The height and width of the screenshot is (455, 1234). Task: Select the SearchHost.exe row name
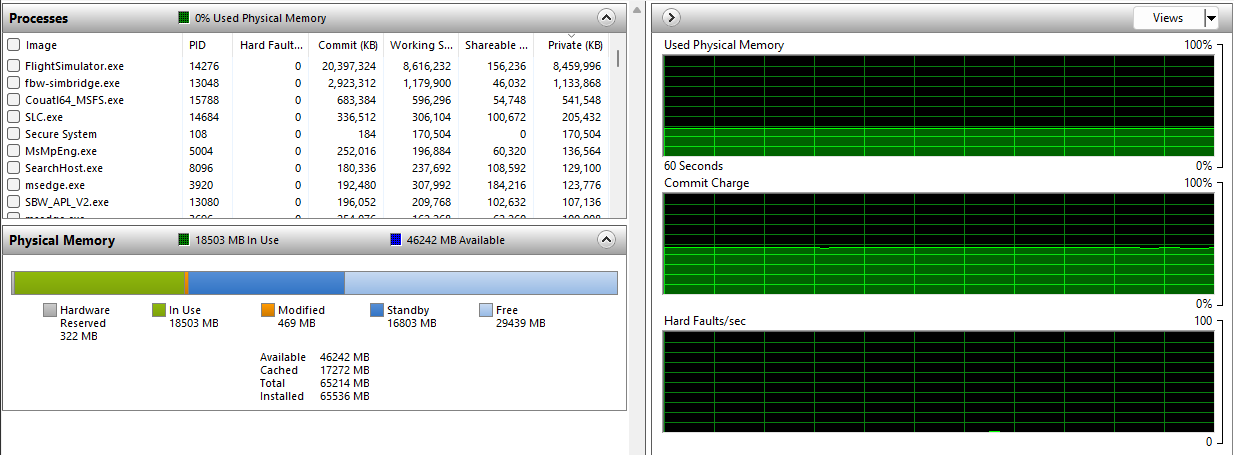64,168
